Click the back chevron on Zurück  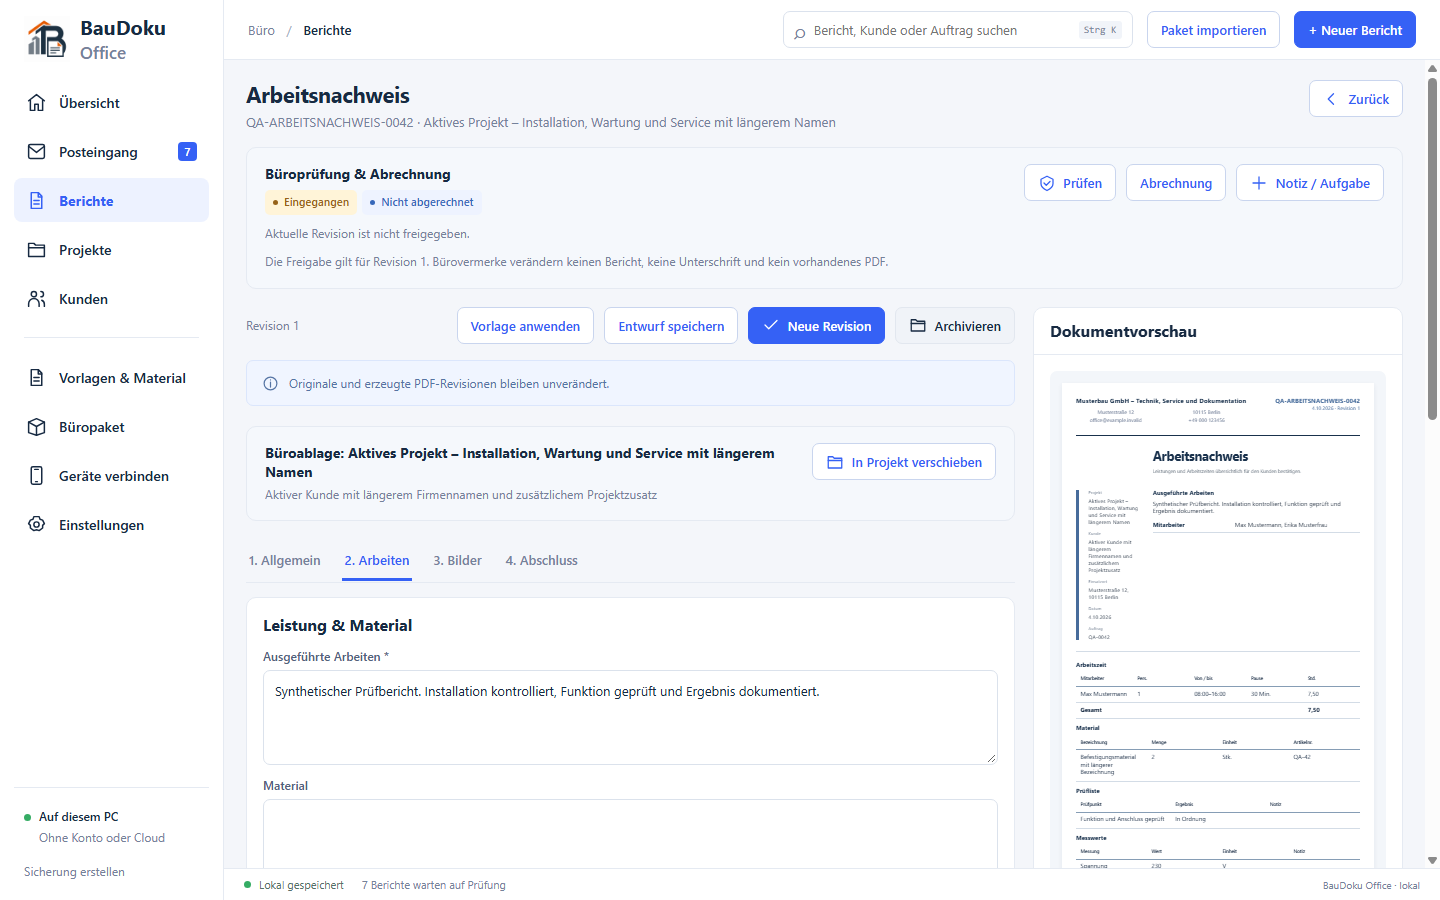click(1331, 99)
